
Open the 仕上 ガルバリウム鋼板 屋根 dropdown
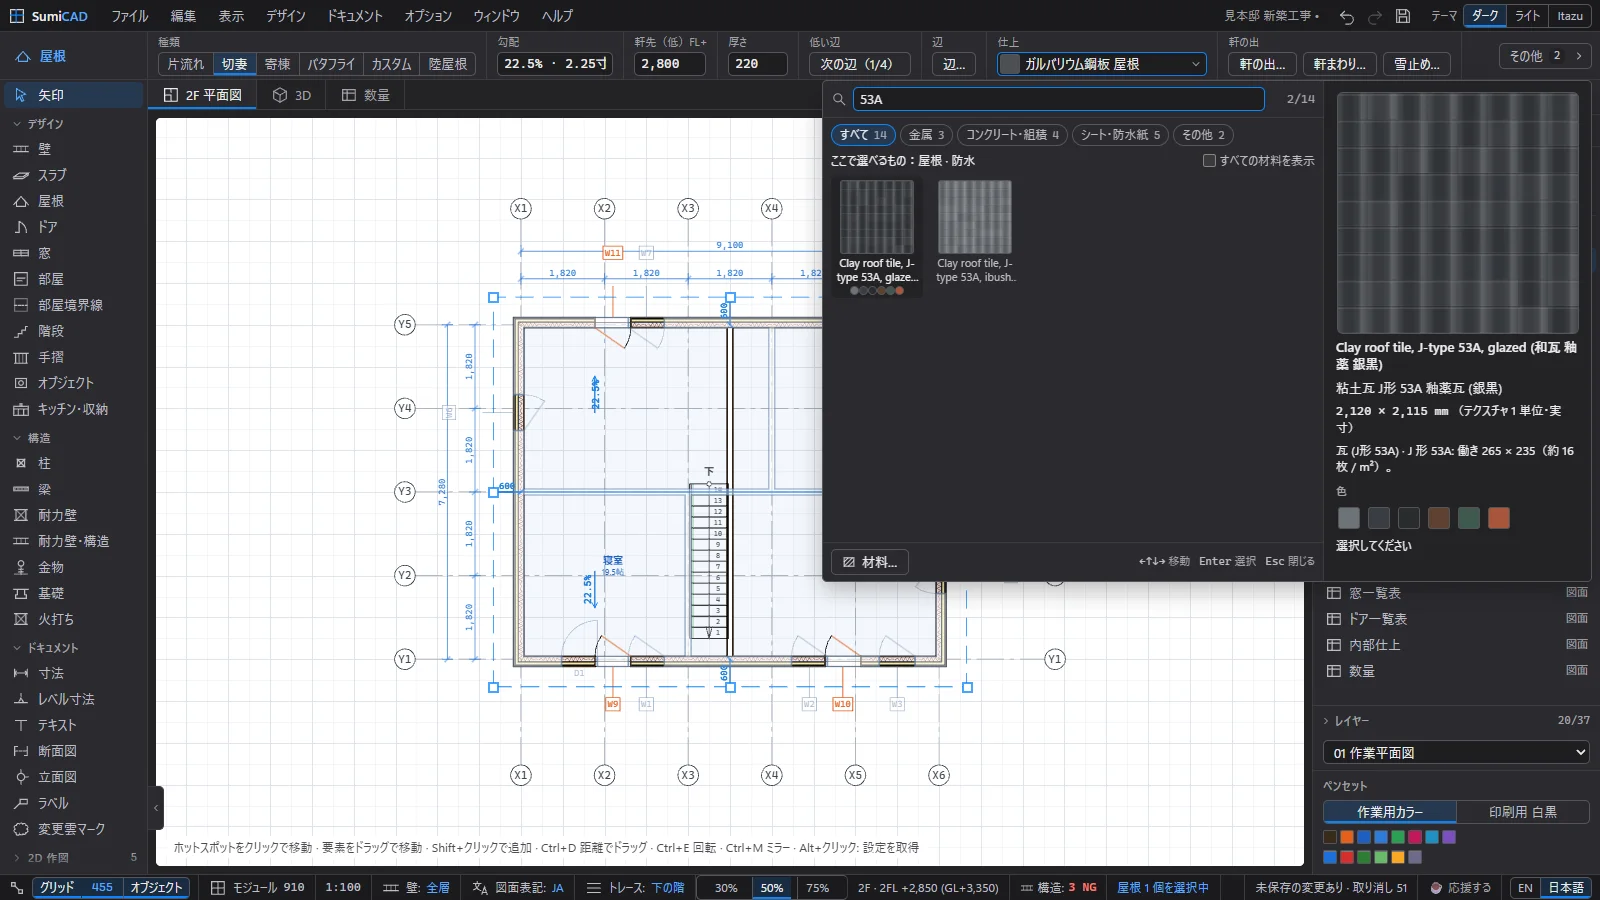click(x=1102, y=64)
